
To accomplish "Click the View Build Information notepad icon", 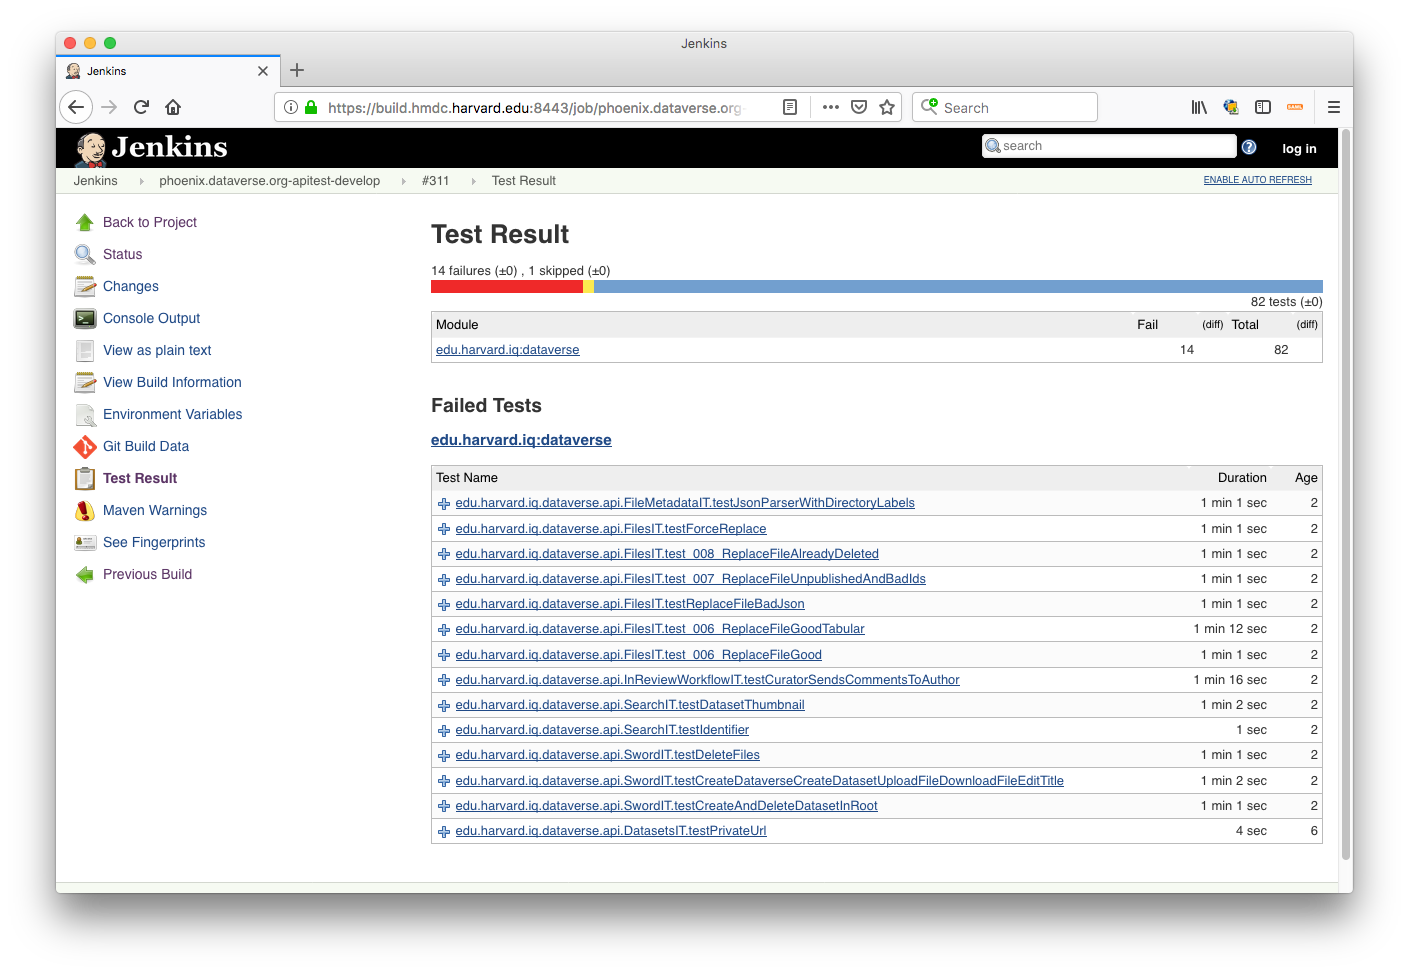I will tap(85, 382).
